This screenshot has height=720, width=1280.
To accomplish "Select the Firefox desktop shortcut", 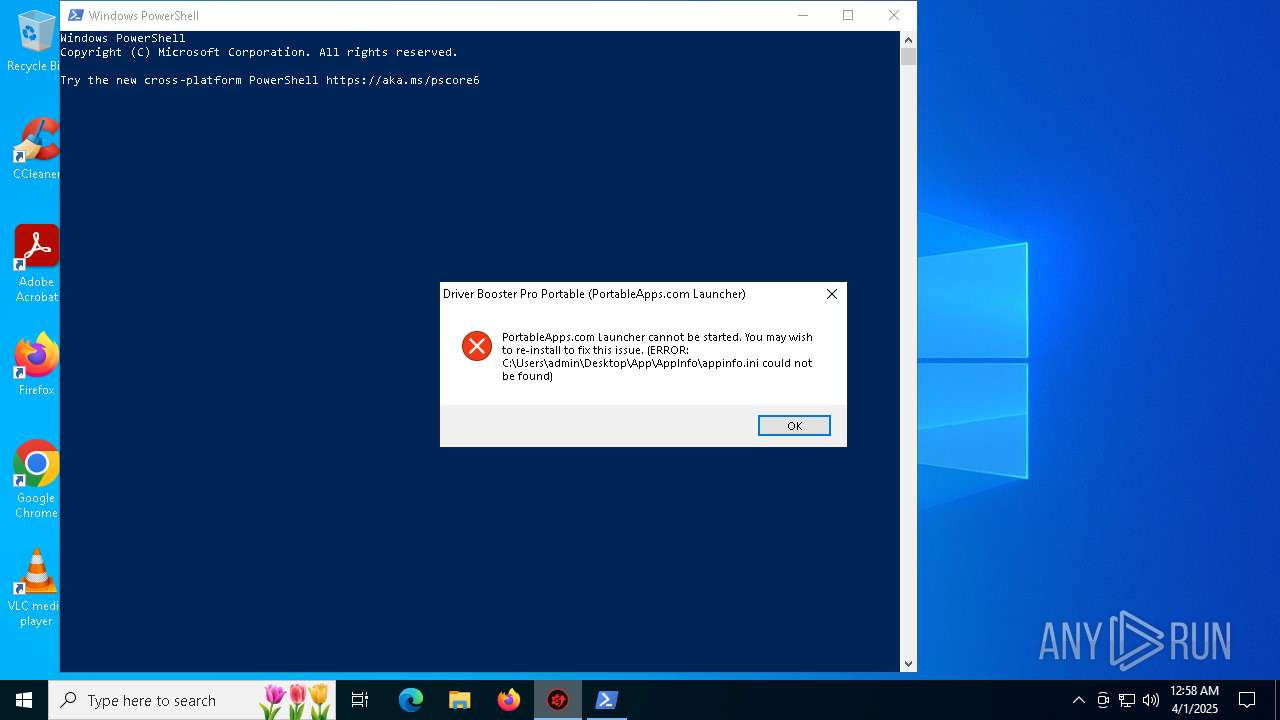I will click(x=36, y=365).
